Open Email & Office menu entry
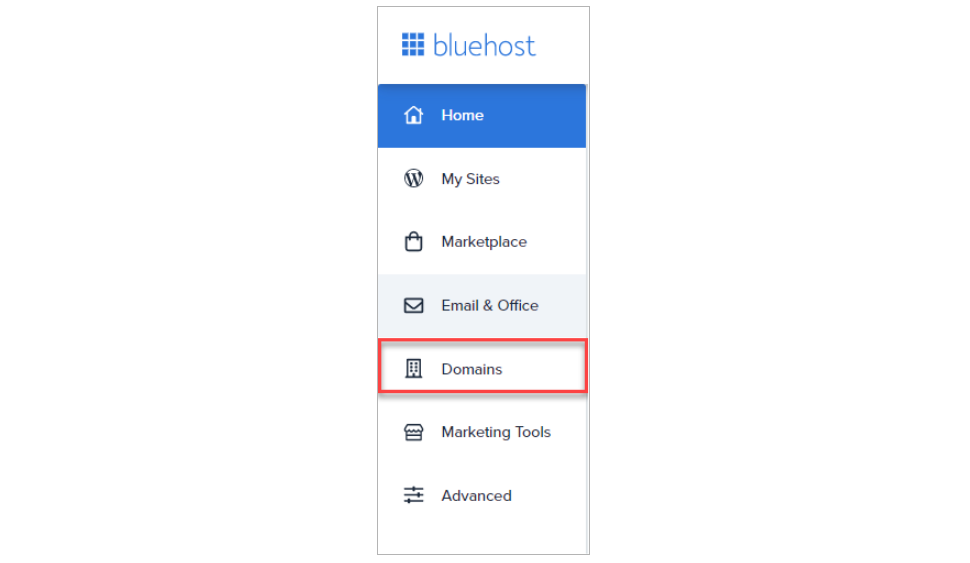The image size is (970, 563). pos(482,306)
